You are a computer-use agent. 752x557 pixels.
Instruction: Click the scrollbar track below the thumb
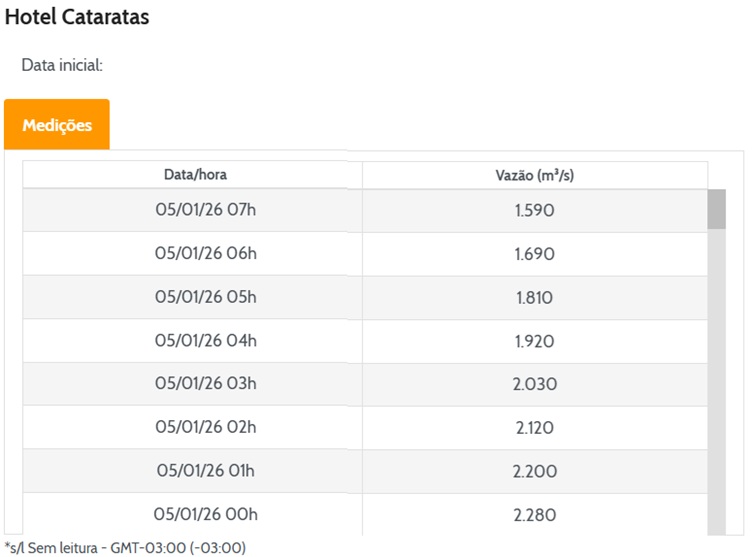[716, 380]
